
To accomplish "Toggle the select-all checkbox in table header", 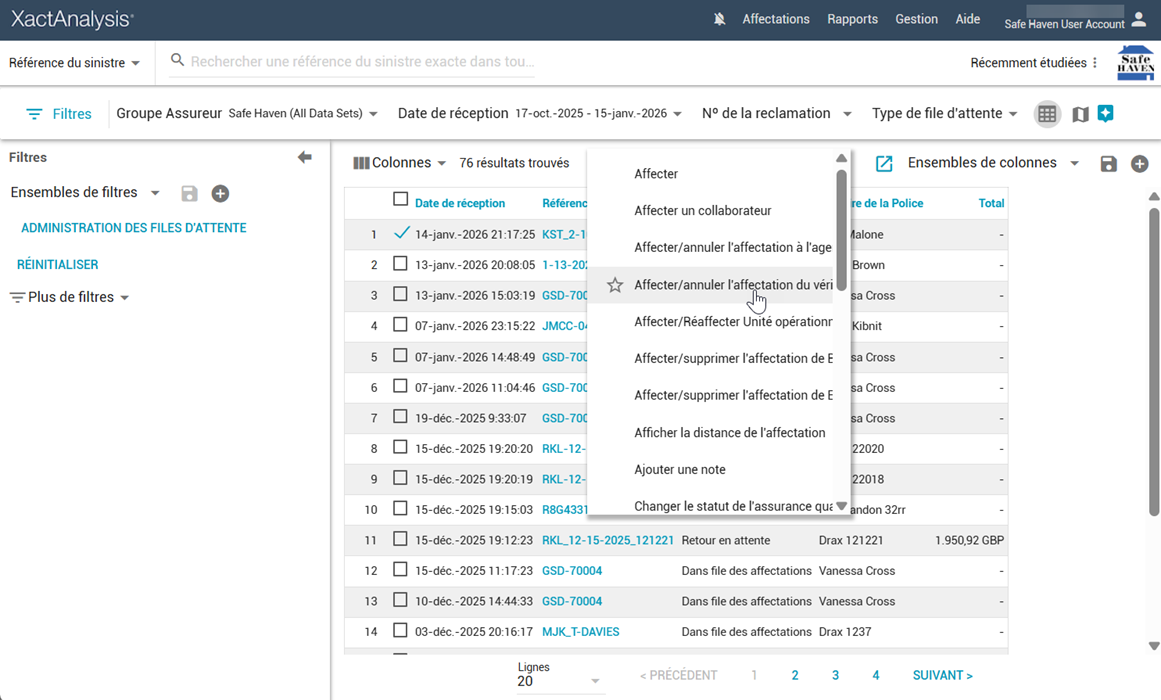I will 401,200.
